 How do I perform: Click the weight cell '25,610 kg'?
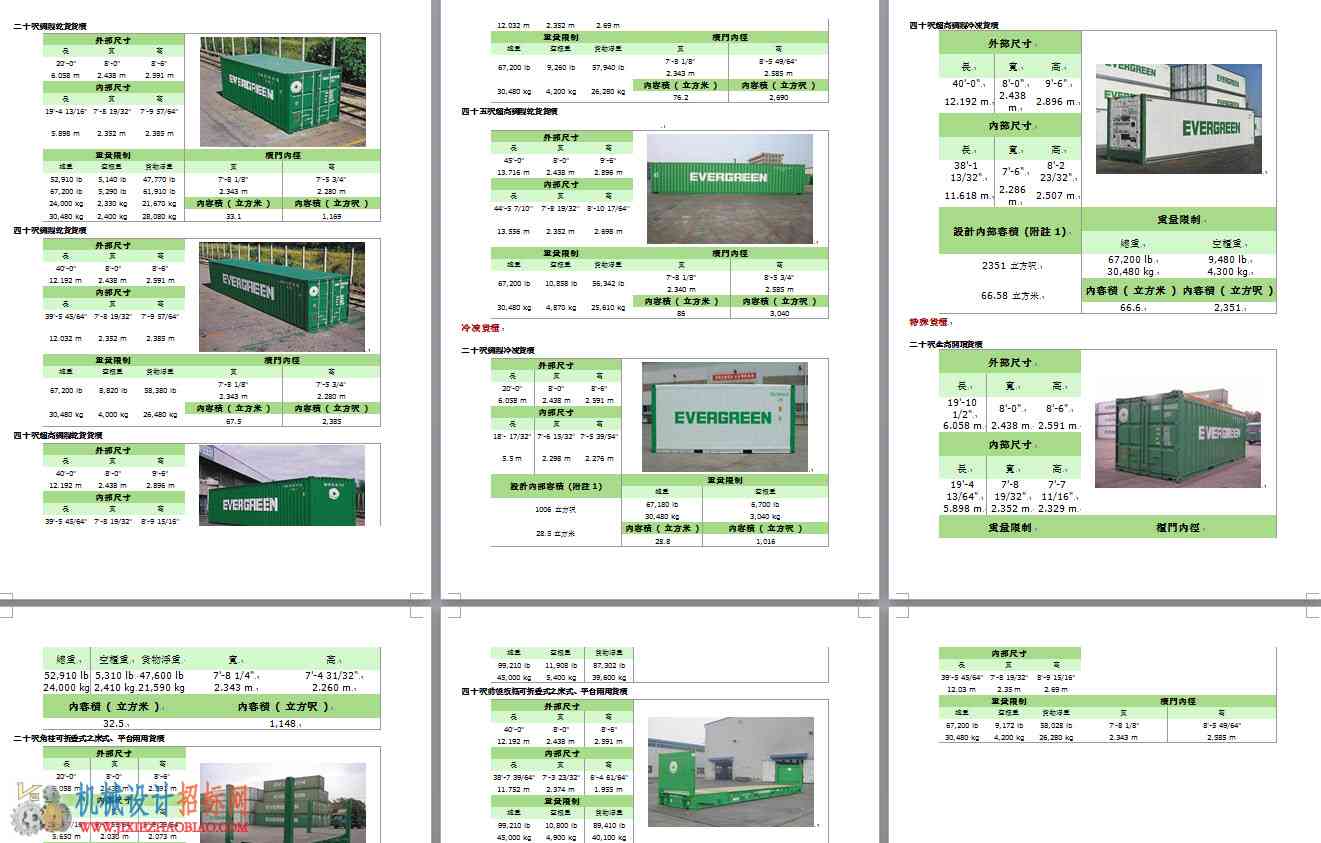607,307
